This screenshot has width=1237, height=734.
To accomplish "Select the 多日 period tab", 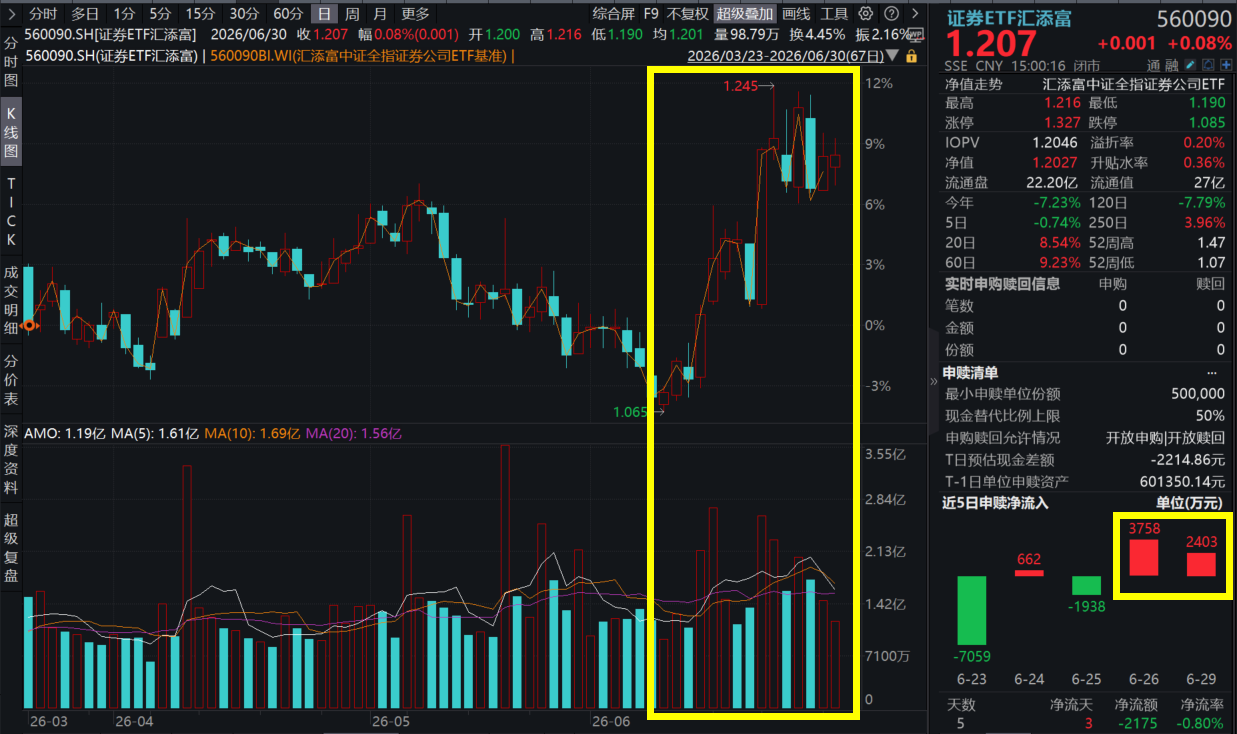I will pyautogui.click(x=85, y=14).
